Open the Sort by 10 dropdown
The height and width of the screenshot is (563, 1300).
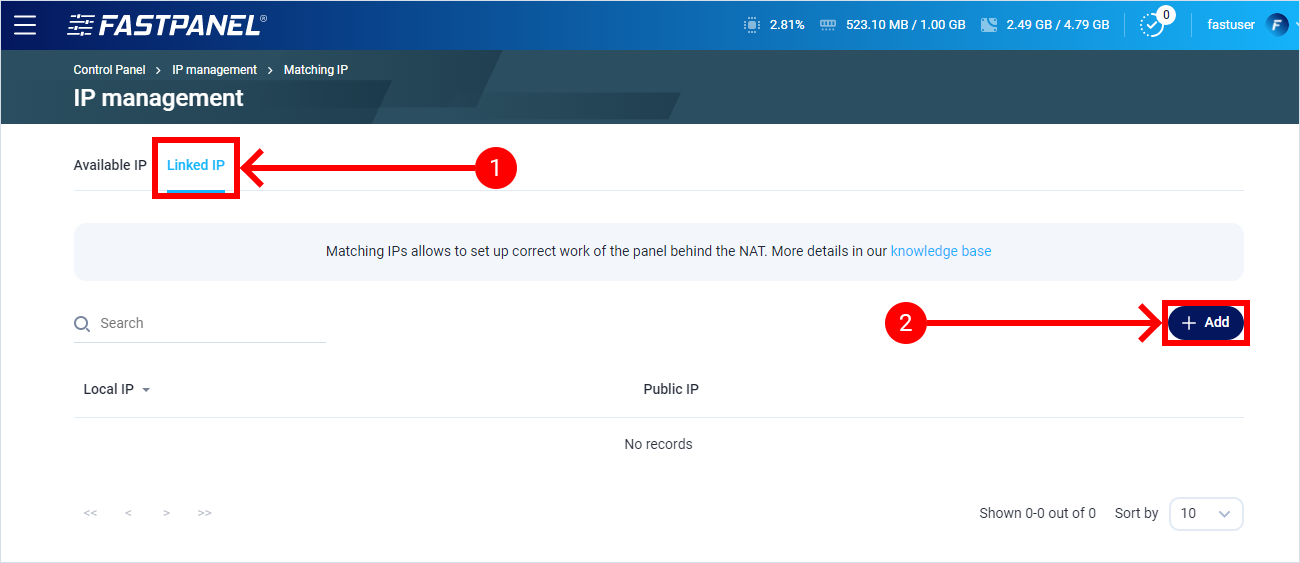coord(1206,513)
